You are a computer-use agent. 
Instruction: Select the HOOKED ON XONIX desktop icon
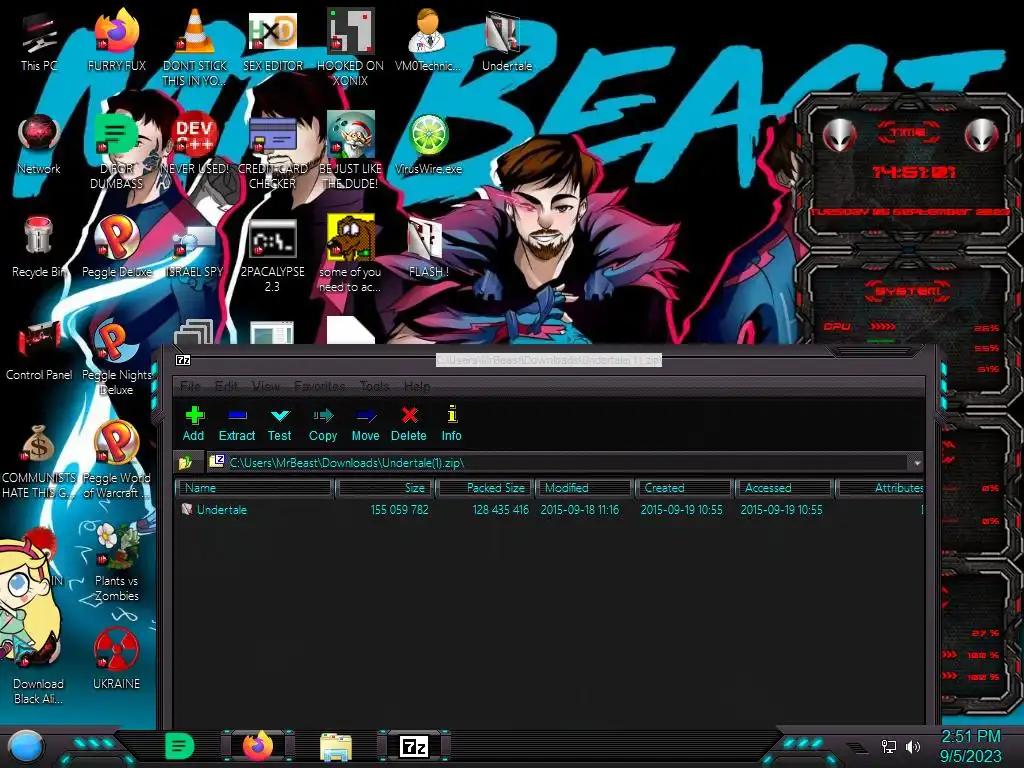(x=350, y=47)
